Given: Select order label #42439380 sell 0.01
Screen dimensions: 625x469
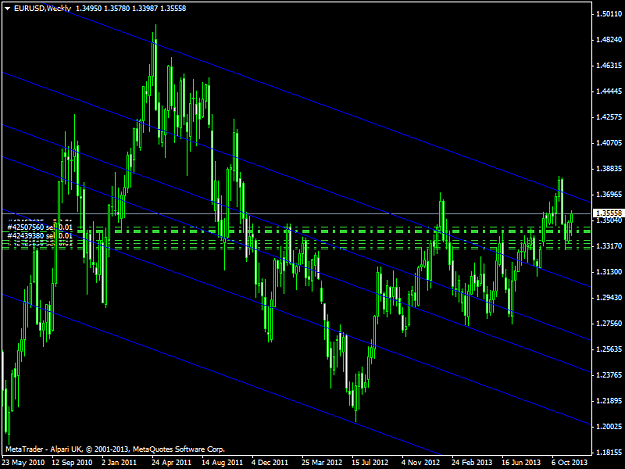Looking at the screenshot, I should coord(40,236).
